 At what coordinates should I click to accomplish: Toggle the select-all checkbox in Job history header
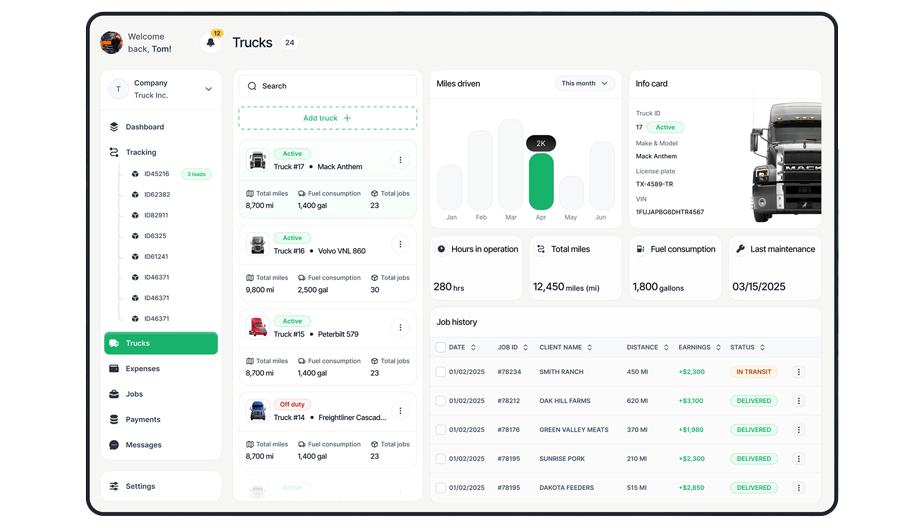(441, 347)
